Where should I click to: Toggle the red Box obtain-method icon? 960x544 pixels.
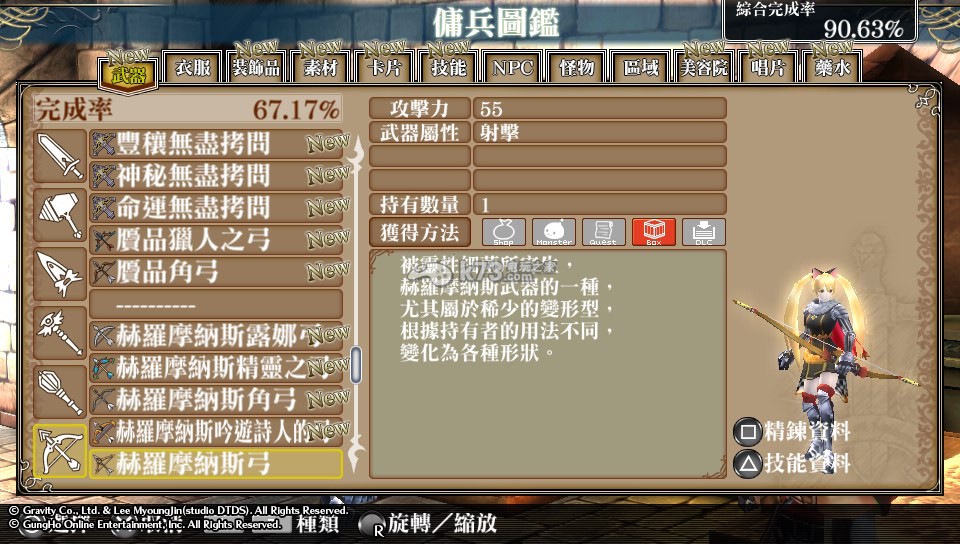tap(653, 232)
